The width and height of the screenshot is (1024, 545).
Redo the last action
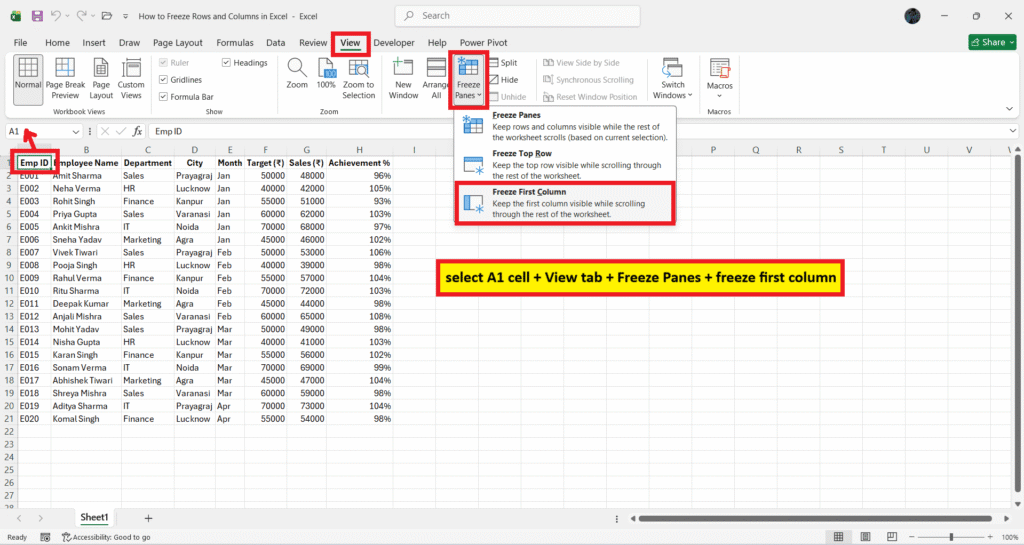(81, 16)
